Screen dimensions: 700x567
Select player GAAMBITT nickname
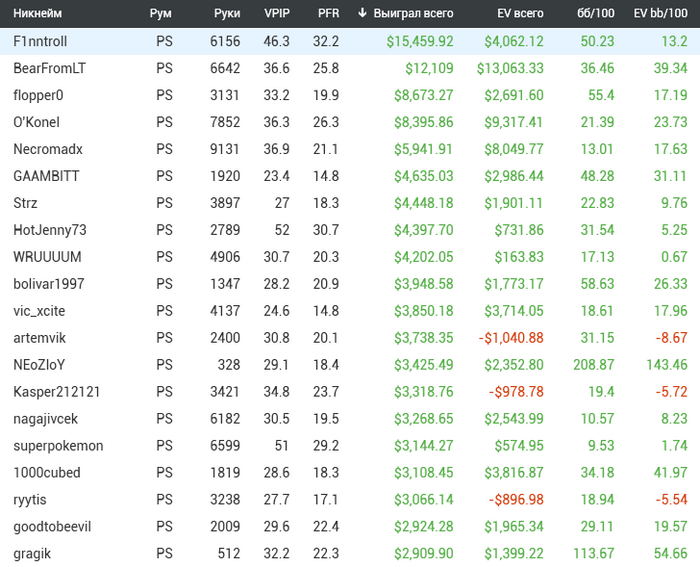click(46, 176)
